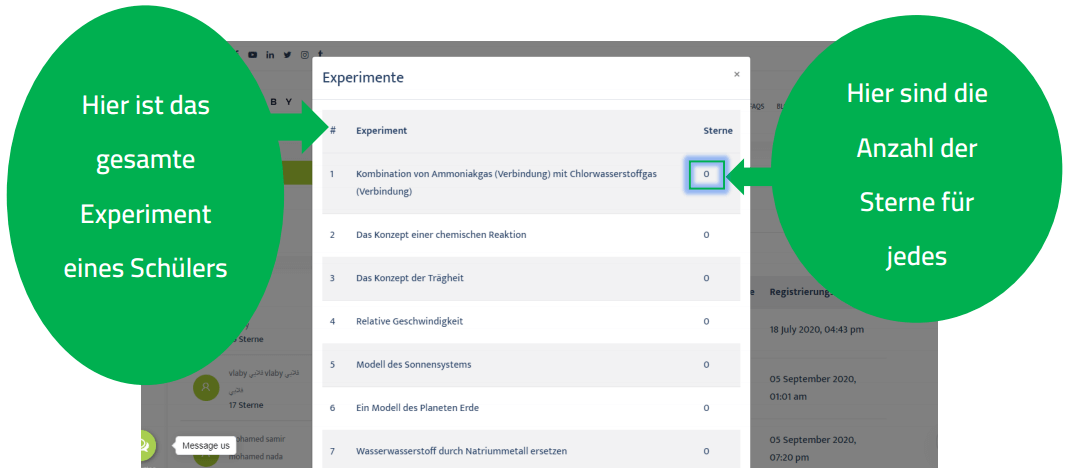Select 'Das Konzept einer chemischen Reaktion' row
The image size is (1074, 468).
coord(441,235)
